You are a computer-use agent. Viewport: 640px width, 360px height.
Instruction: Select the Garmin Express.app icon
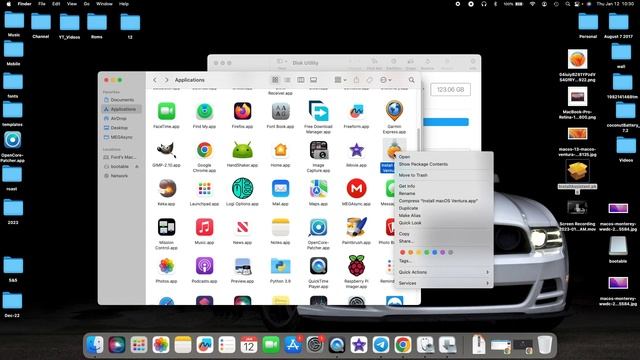pyautogui.click(x=394, y=111)
